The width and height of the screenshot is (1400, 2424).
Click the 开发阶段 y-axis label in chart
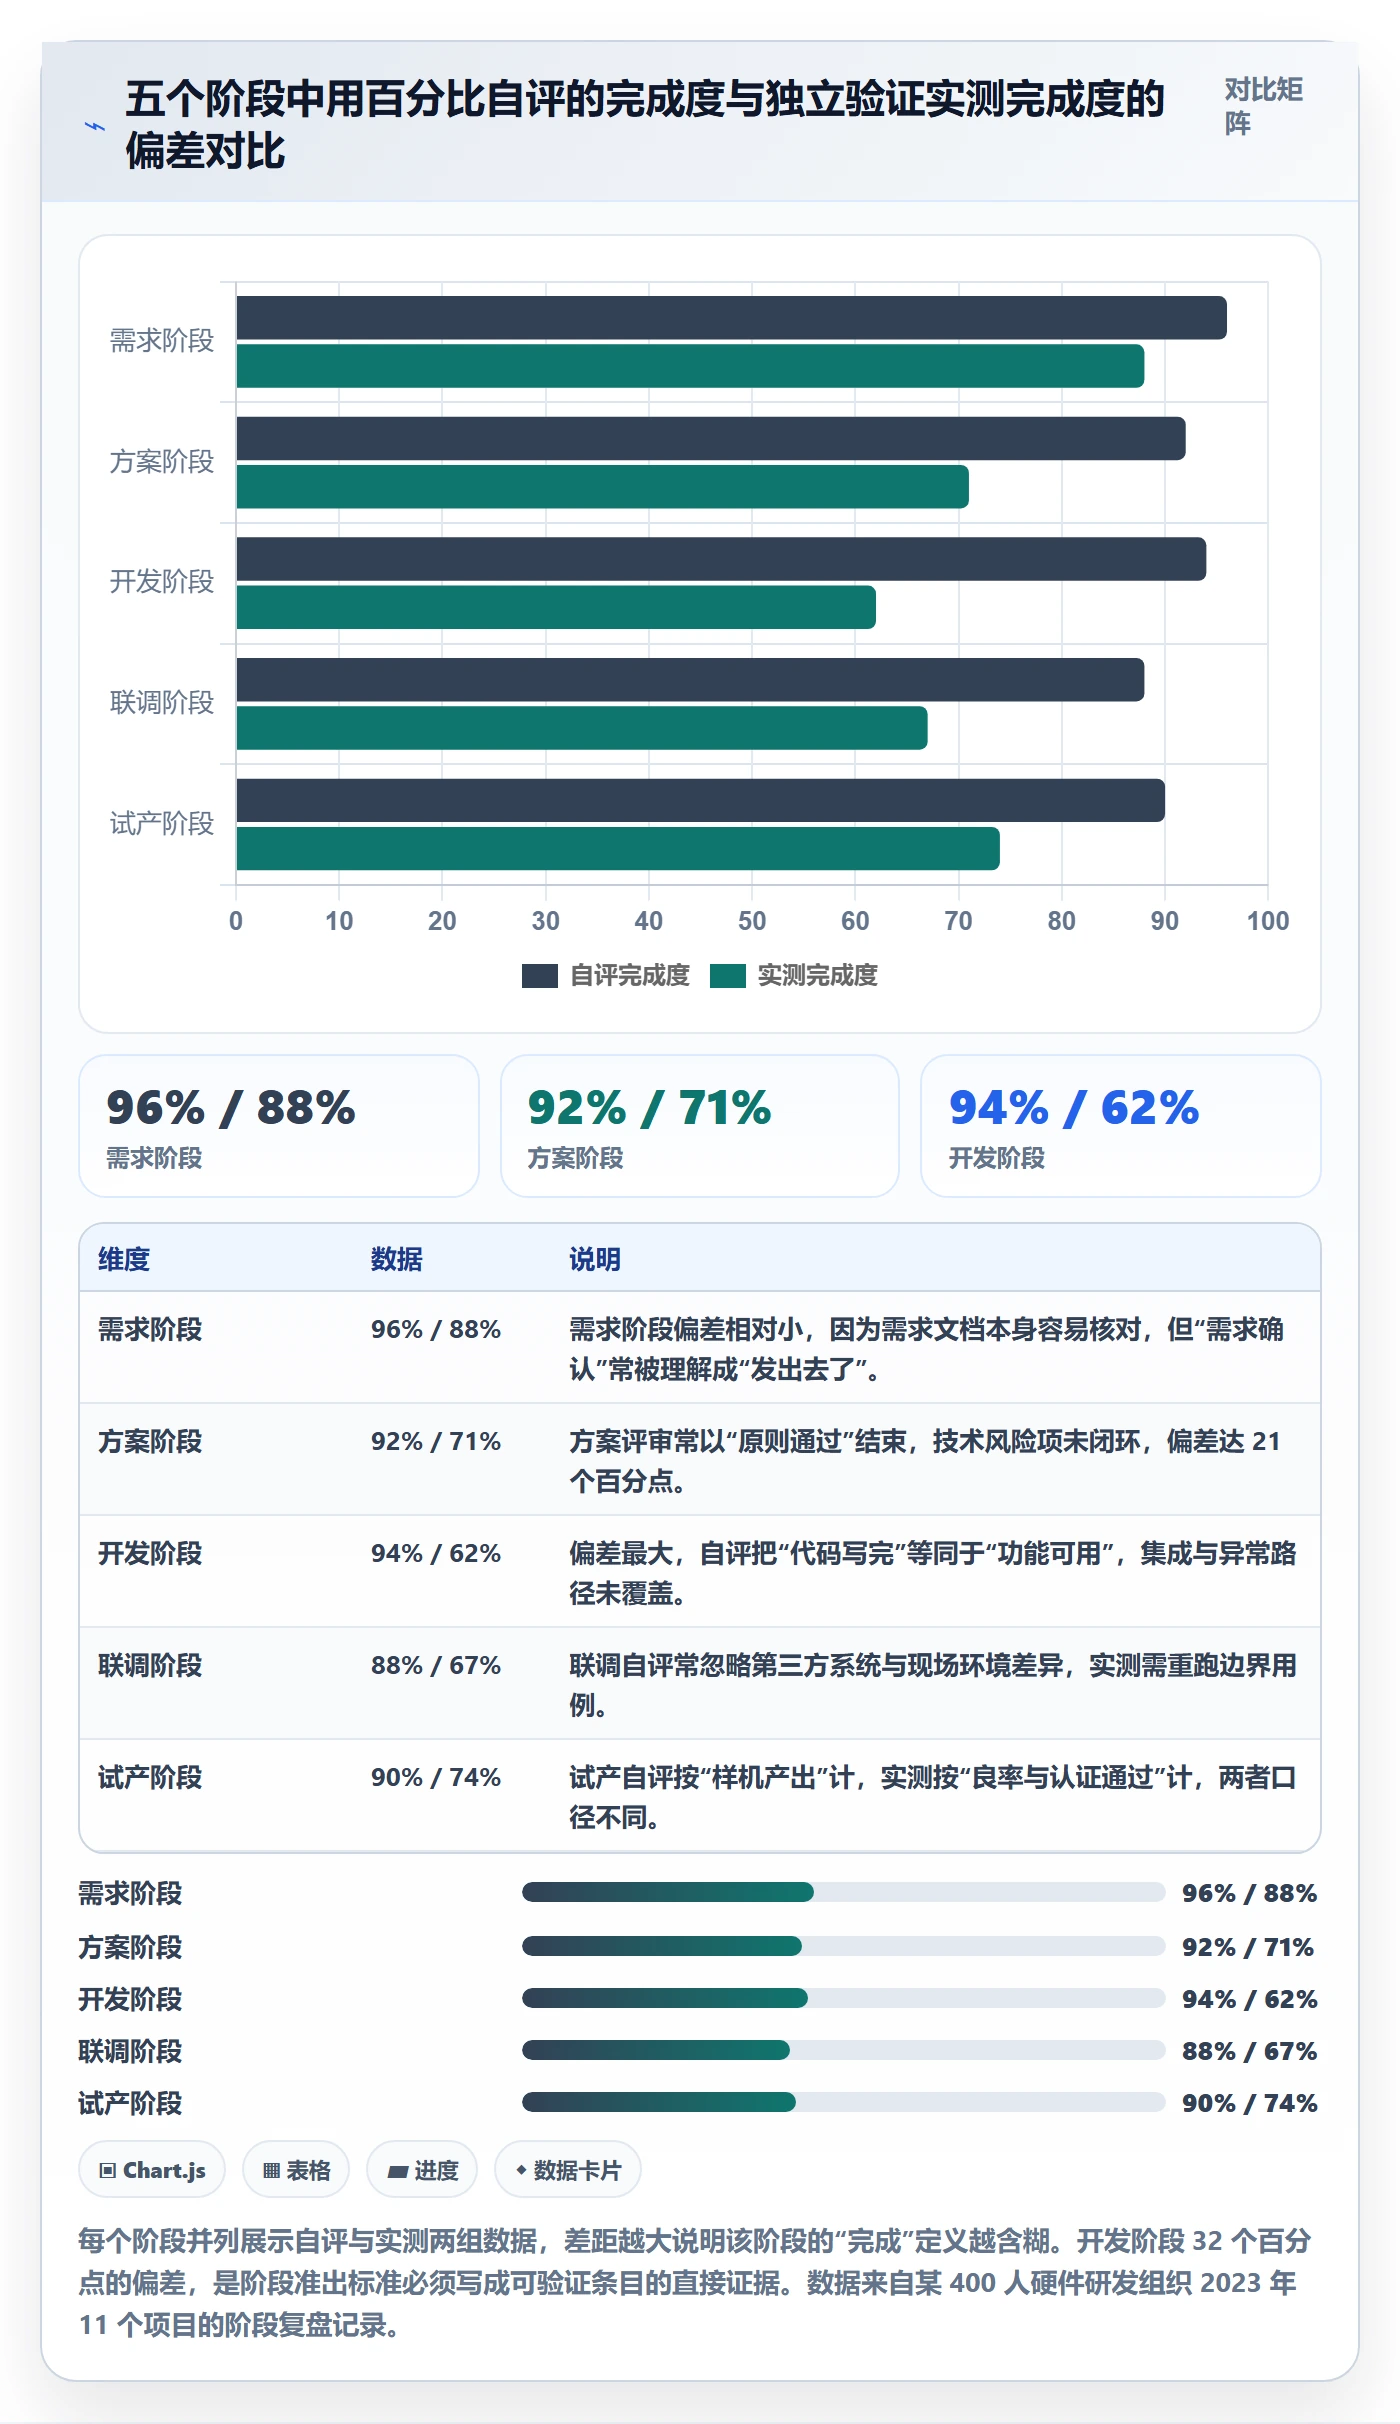[162, 582]
